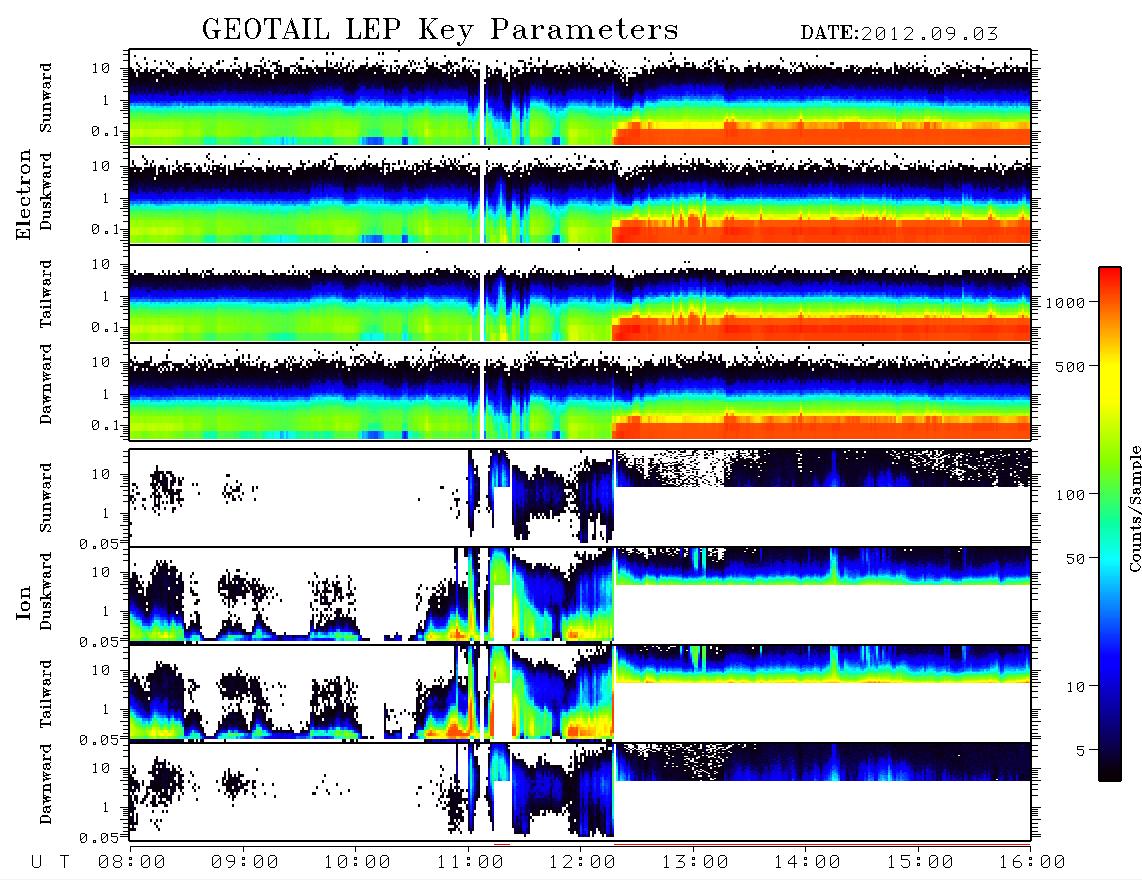
Task: Select the 14:00 time tick label
Action: [807, 862]
